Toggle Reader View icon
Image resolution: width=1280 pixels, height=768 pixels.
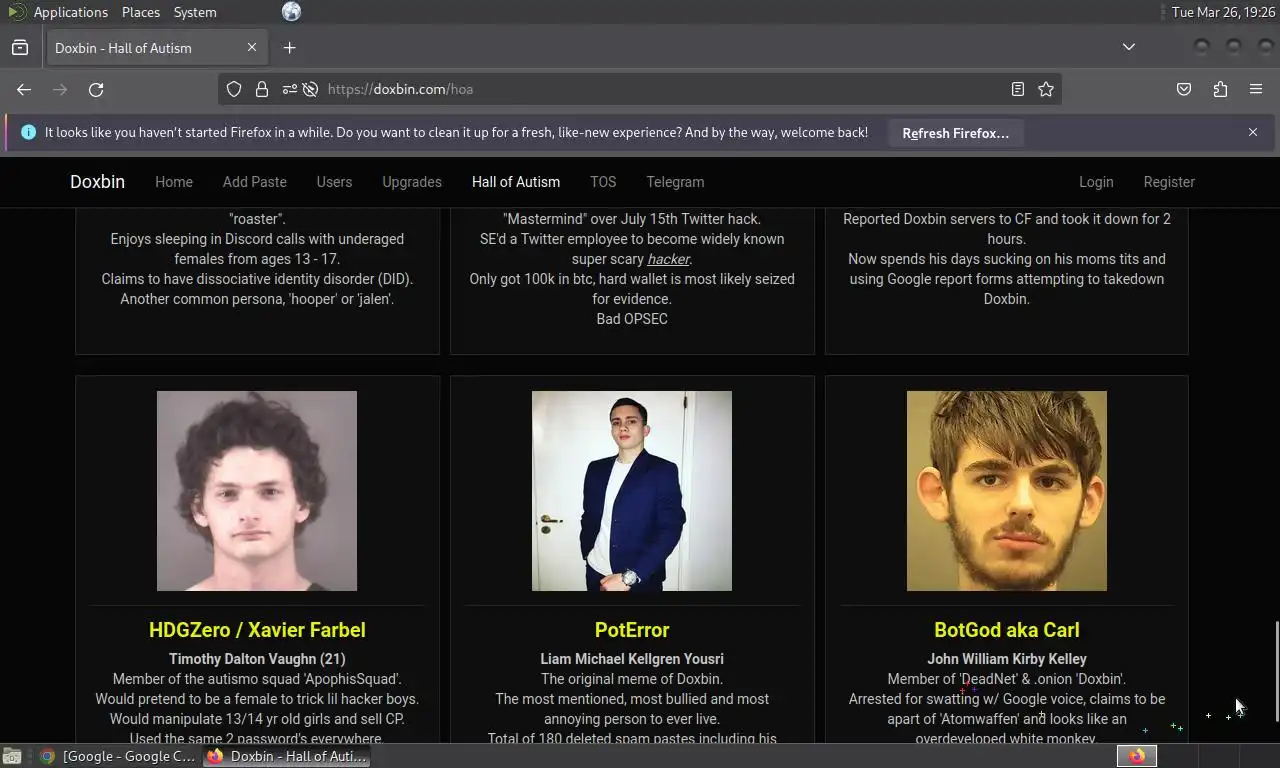point(1018,89)
